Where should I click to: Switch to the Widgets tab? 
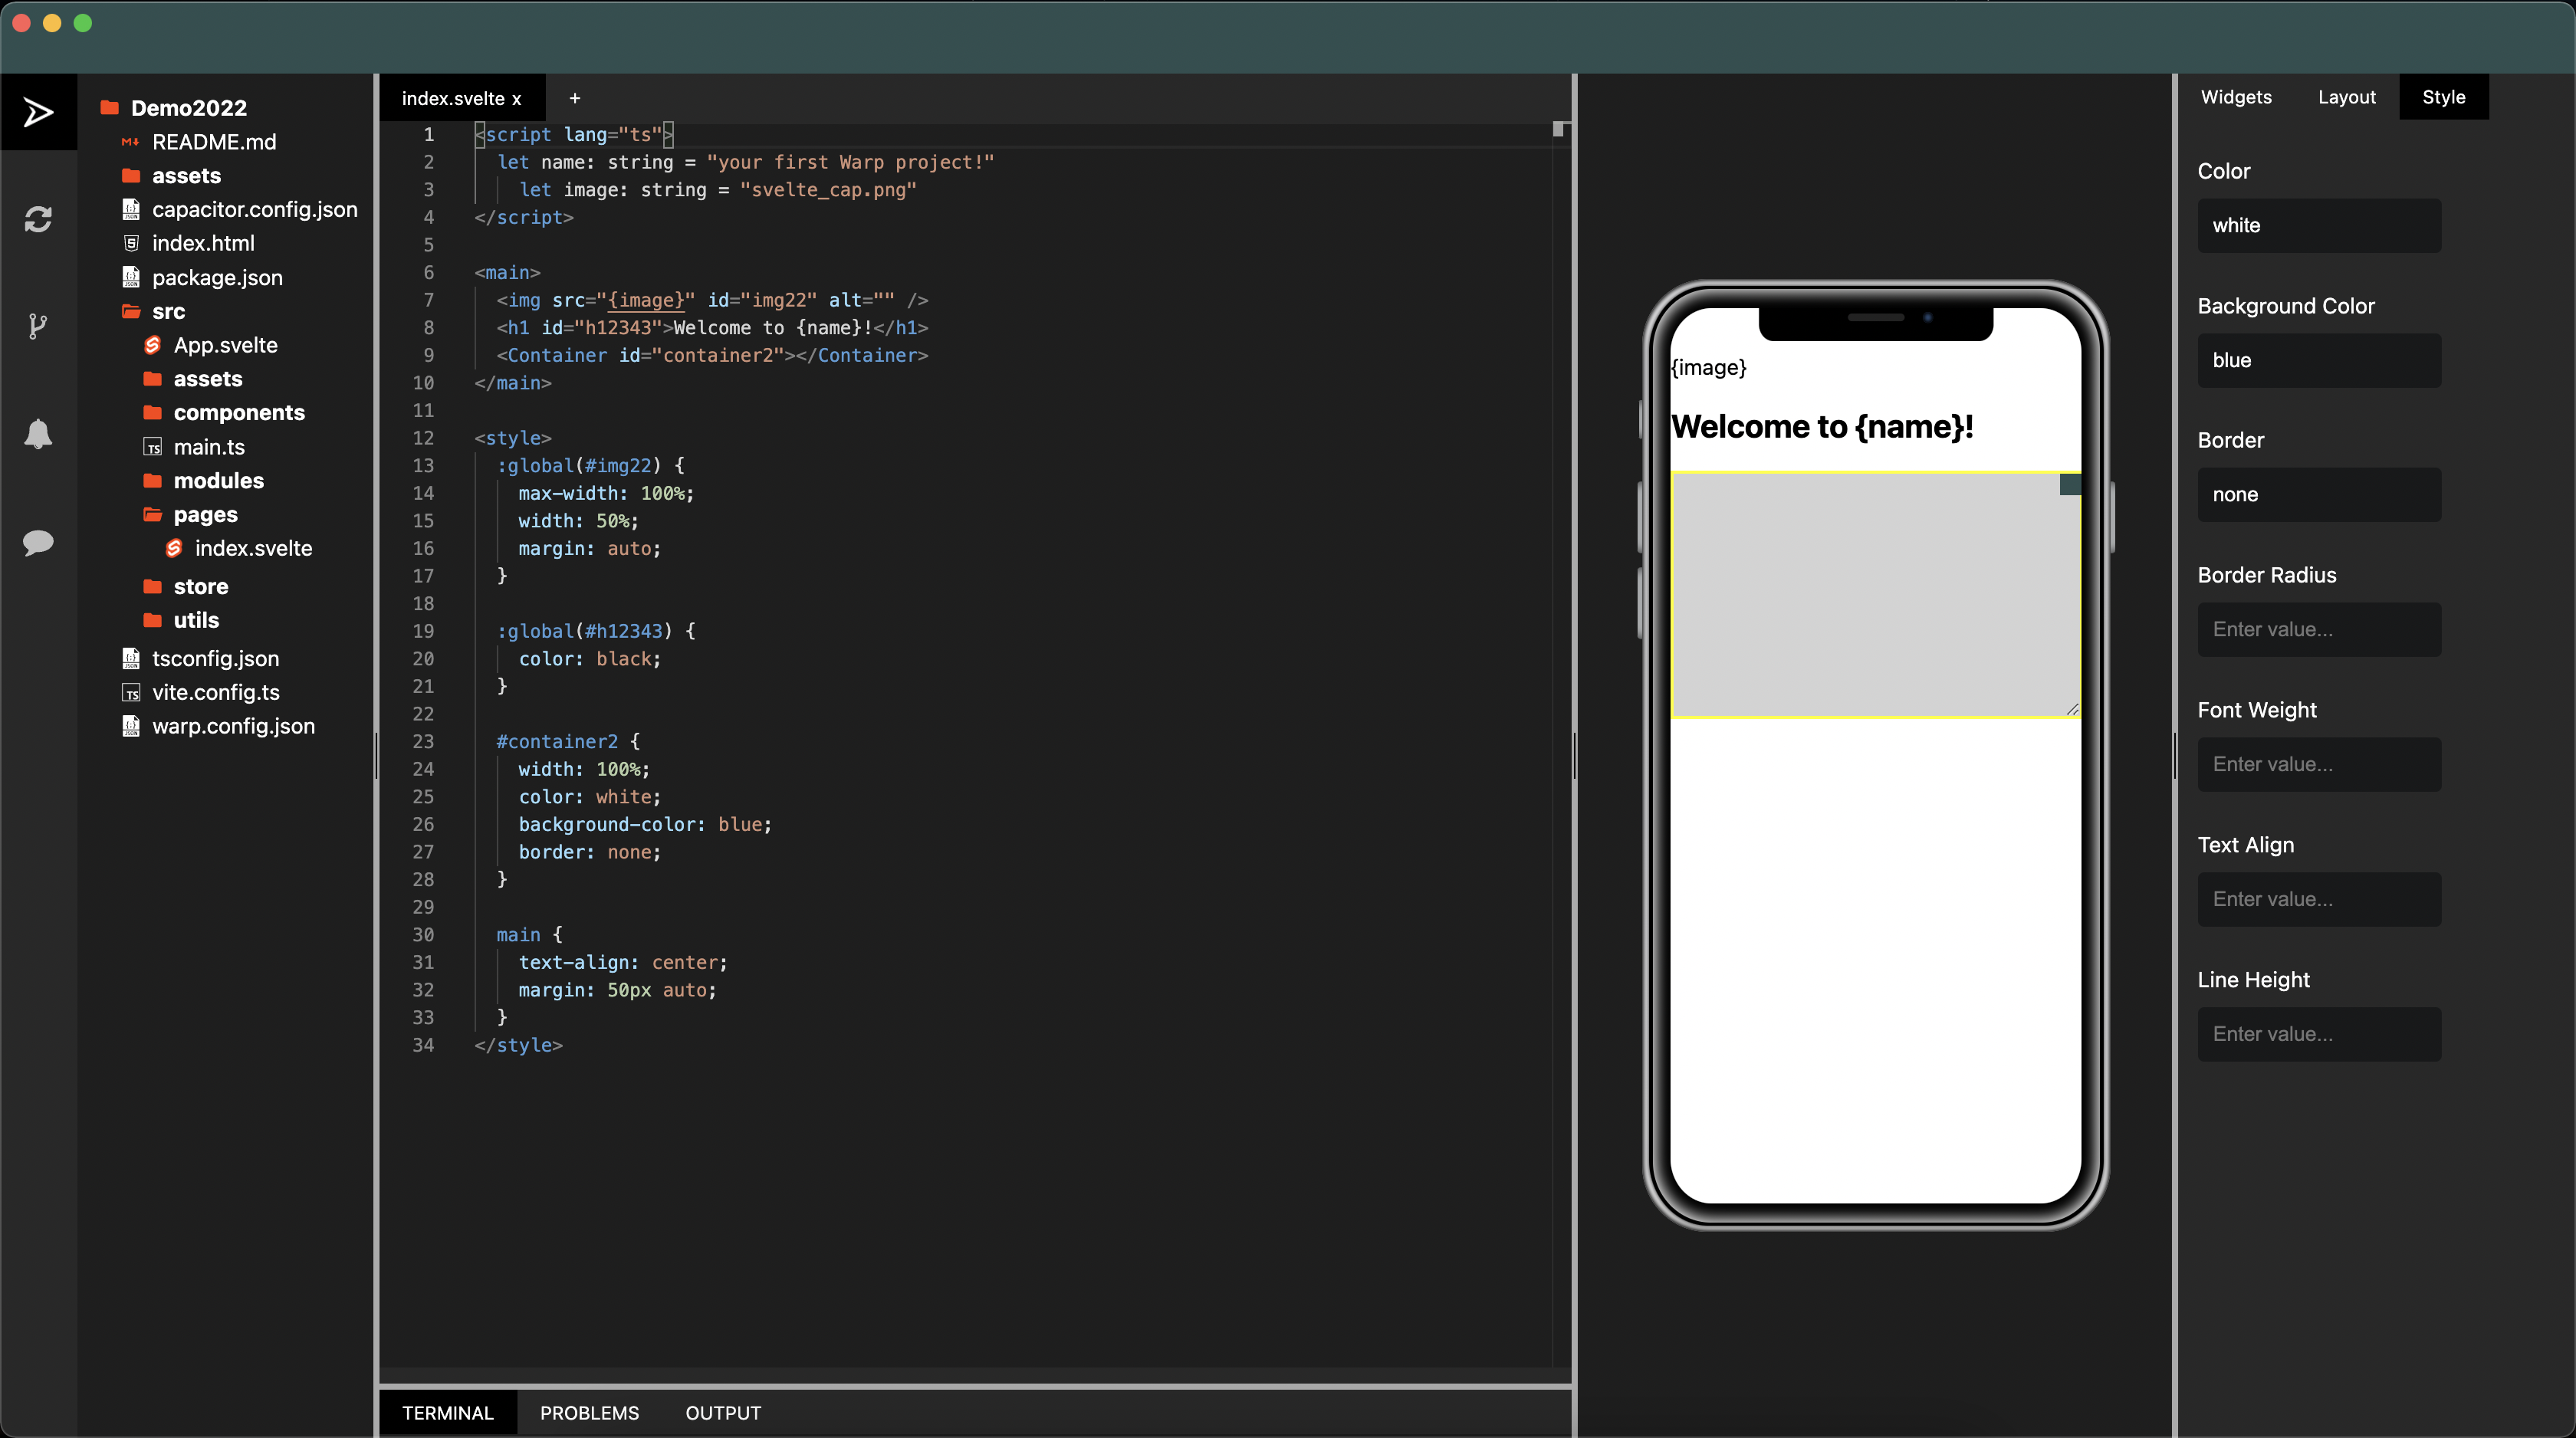[2236, 97]
